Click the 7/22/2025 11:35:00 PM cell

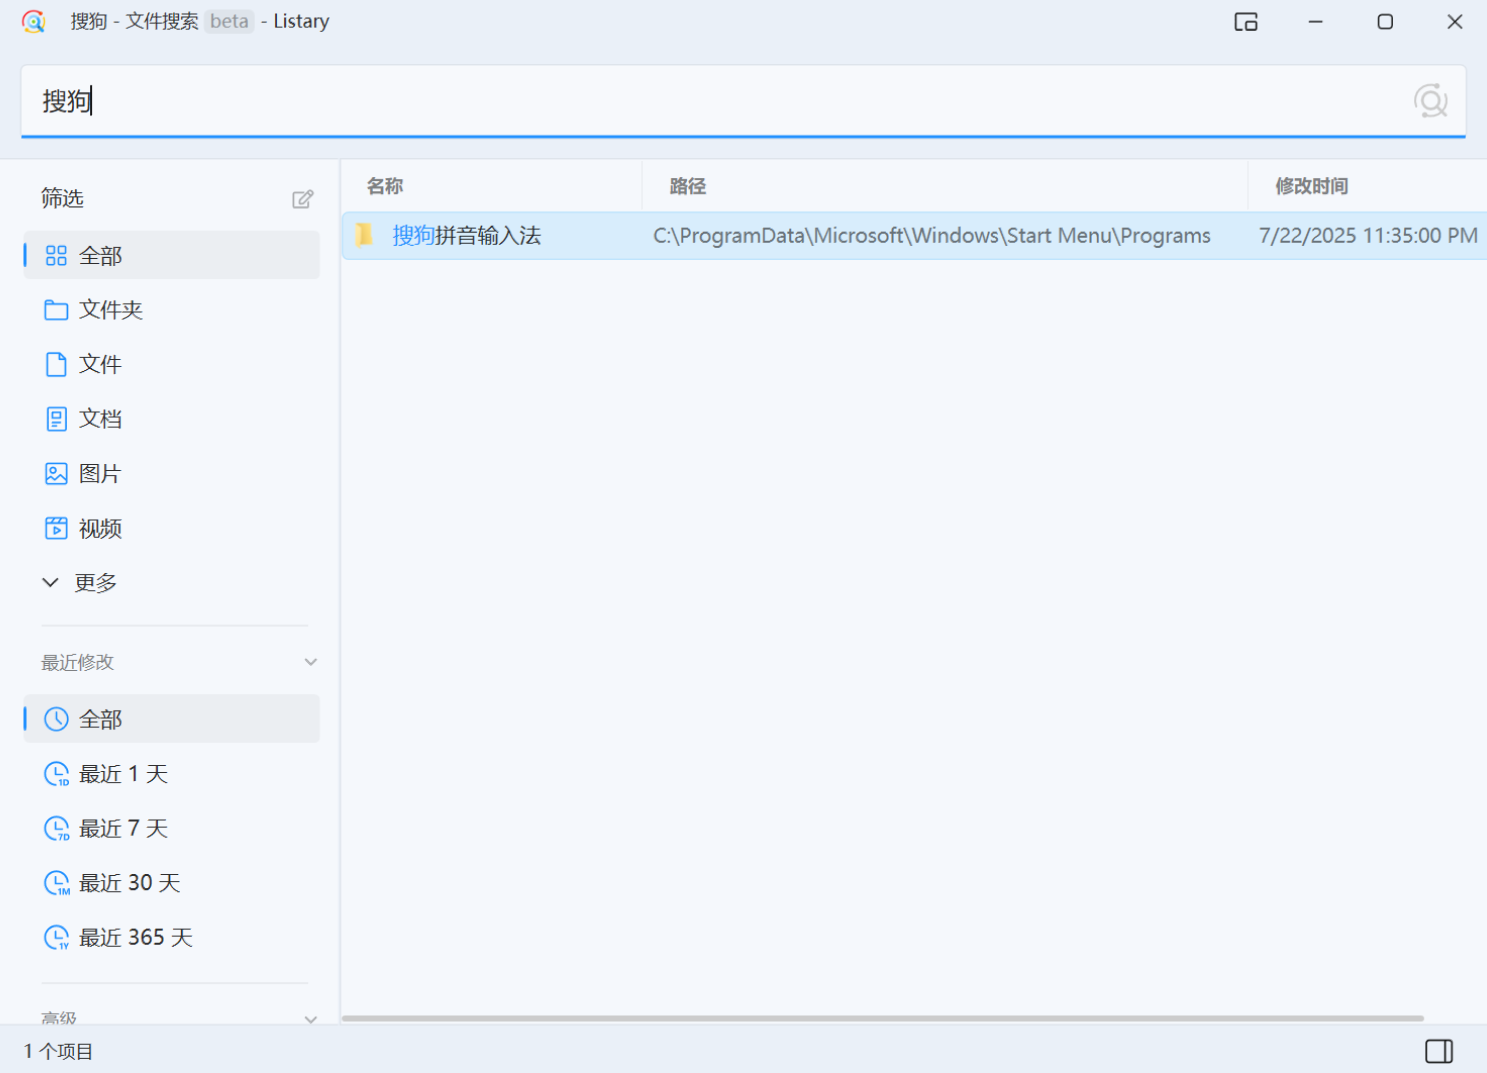point(1368,236)
